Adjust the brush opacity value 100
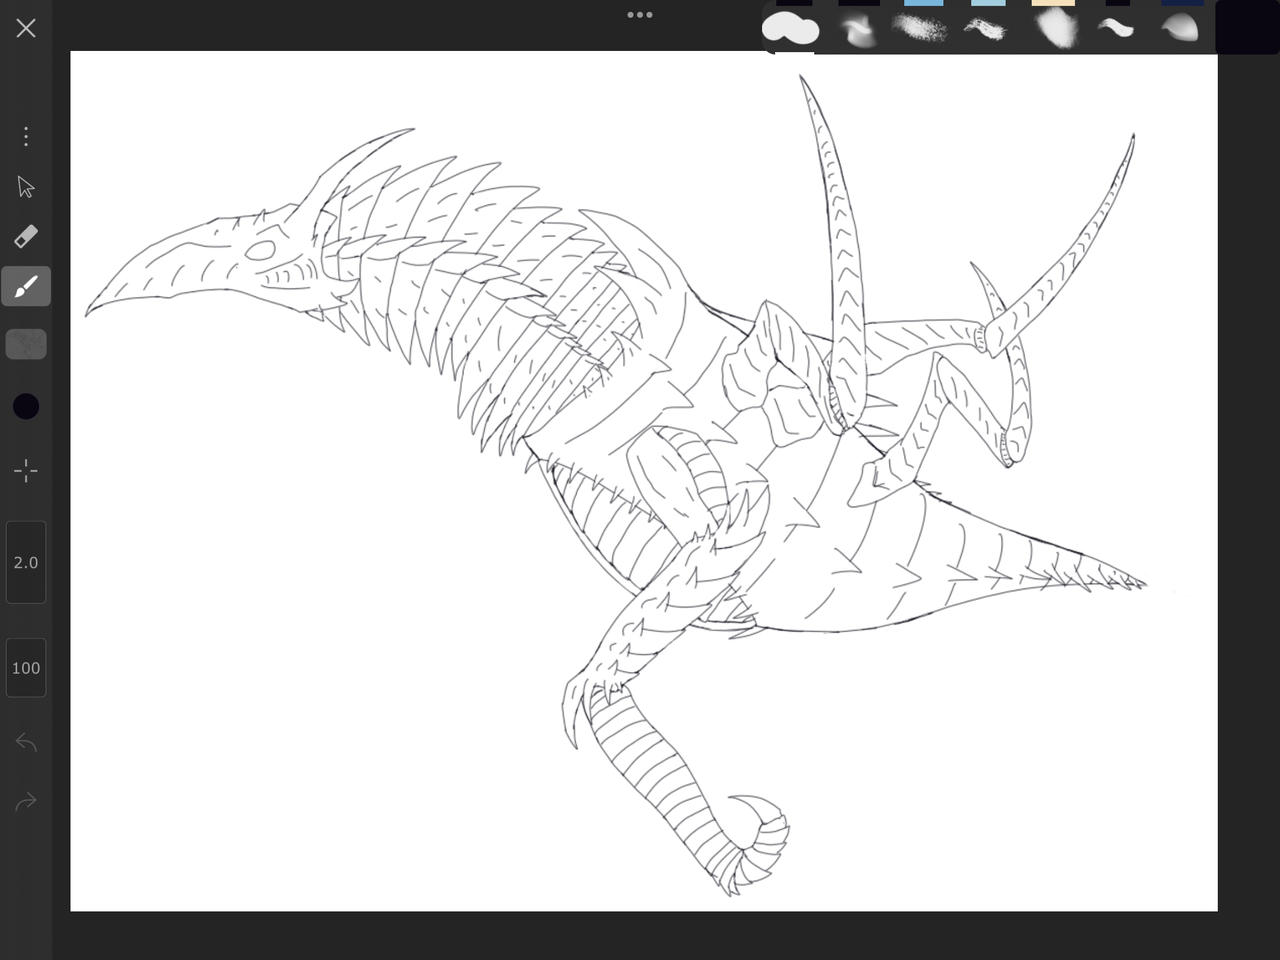Image resolution: width=1280 pixels, height=960 pixels. pos(26,667)
